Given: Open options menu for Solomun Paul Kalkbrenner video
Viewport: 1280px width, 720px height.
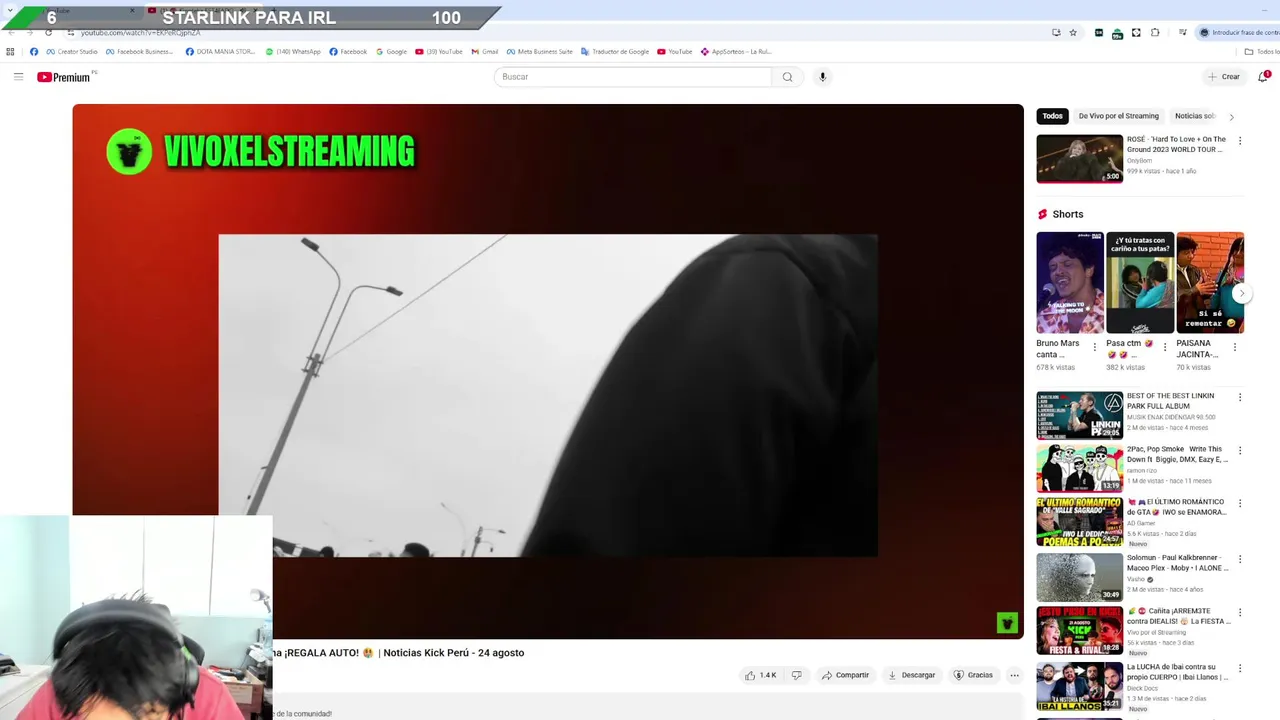Looking at the screenshot, I should point(1240,559).
